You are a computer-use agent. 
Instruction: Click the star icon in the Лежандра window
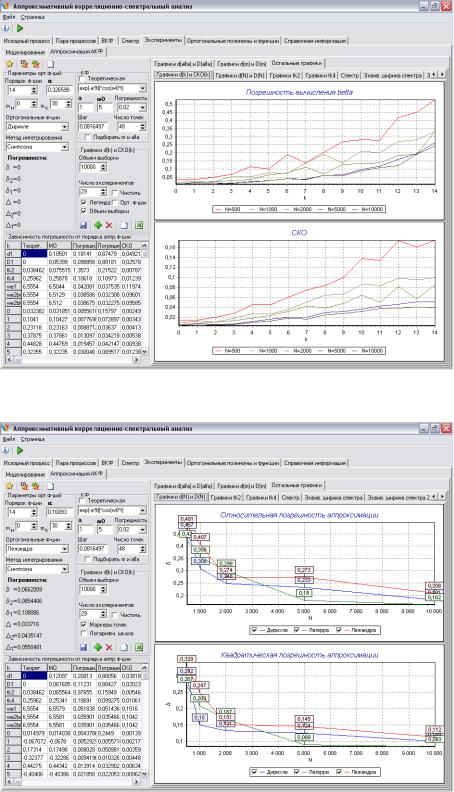(10, 486)
